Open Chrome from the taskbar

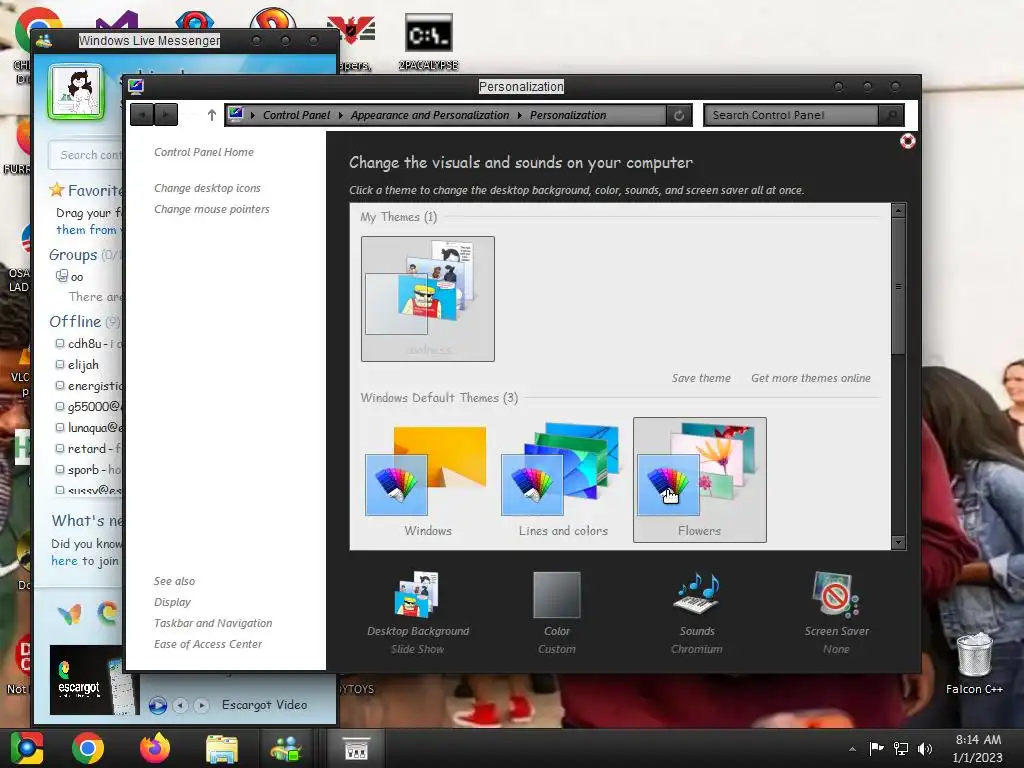88,748
